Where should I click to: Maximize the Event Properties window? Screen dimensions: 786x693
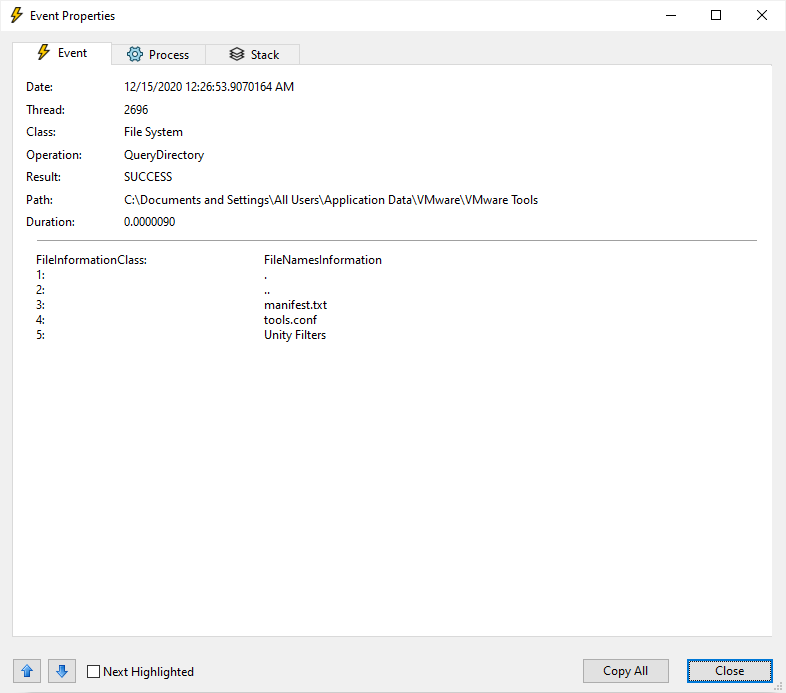tap(716, 16)
